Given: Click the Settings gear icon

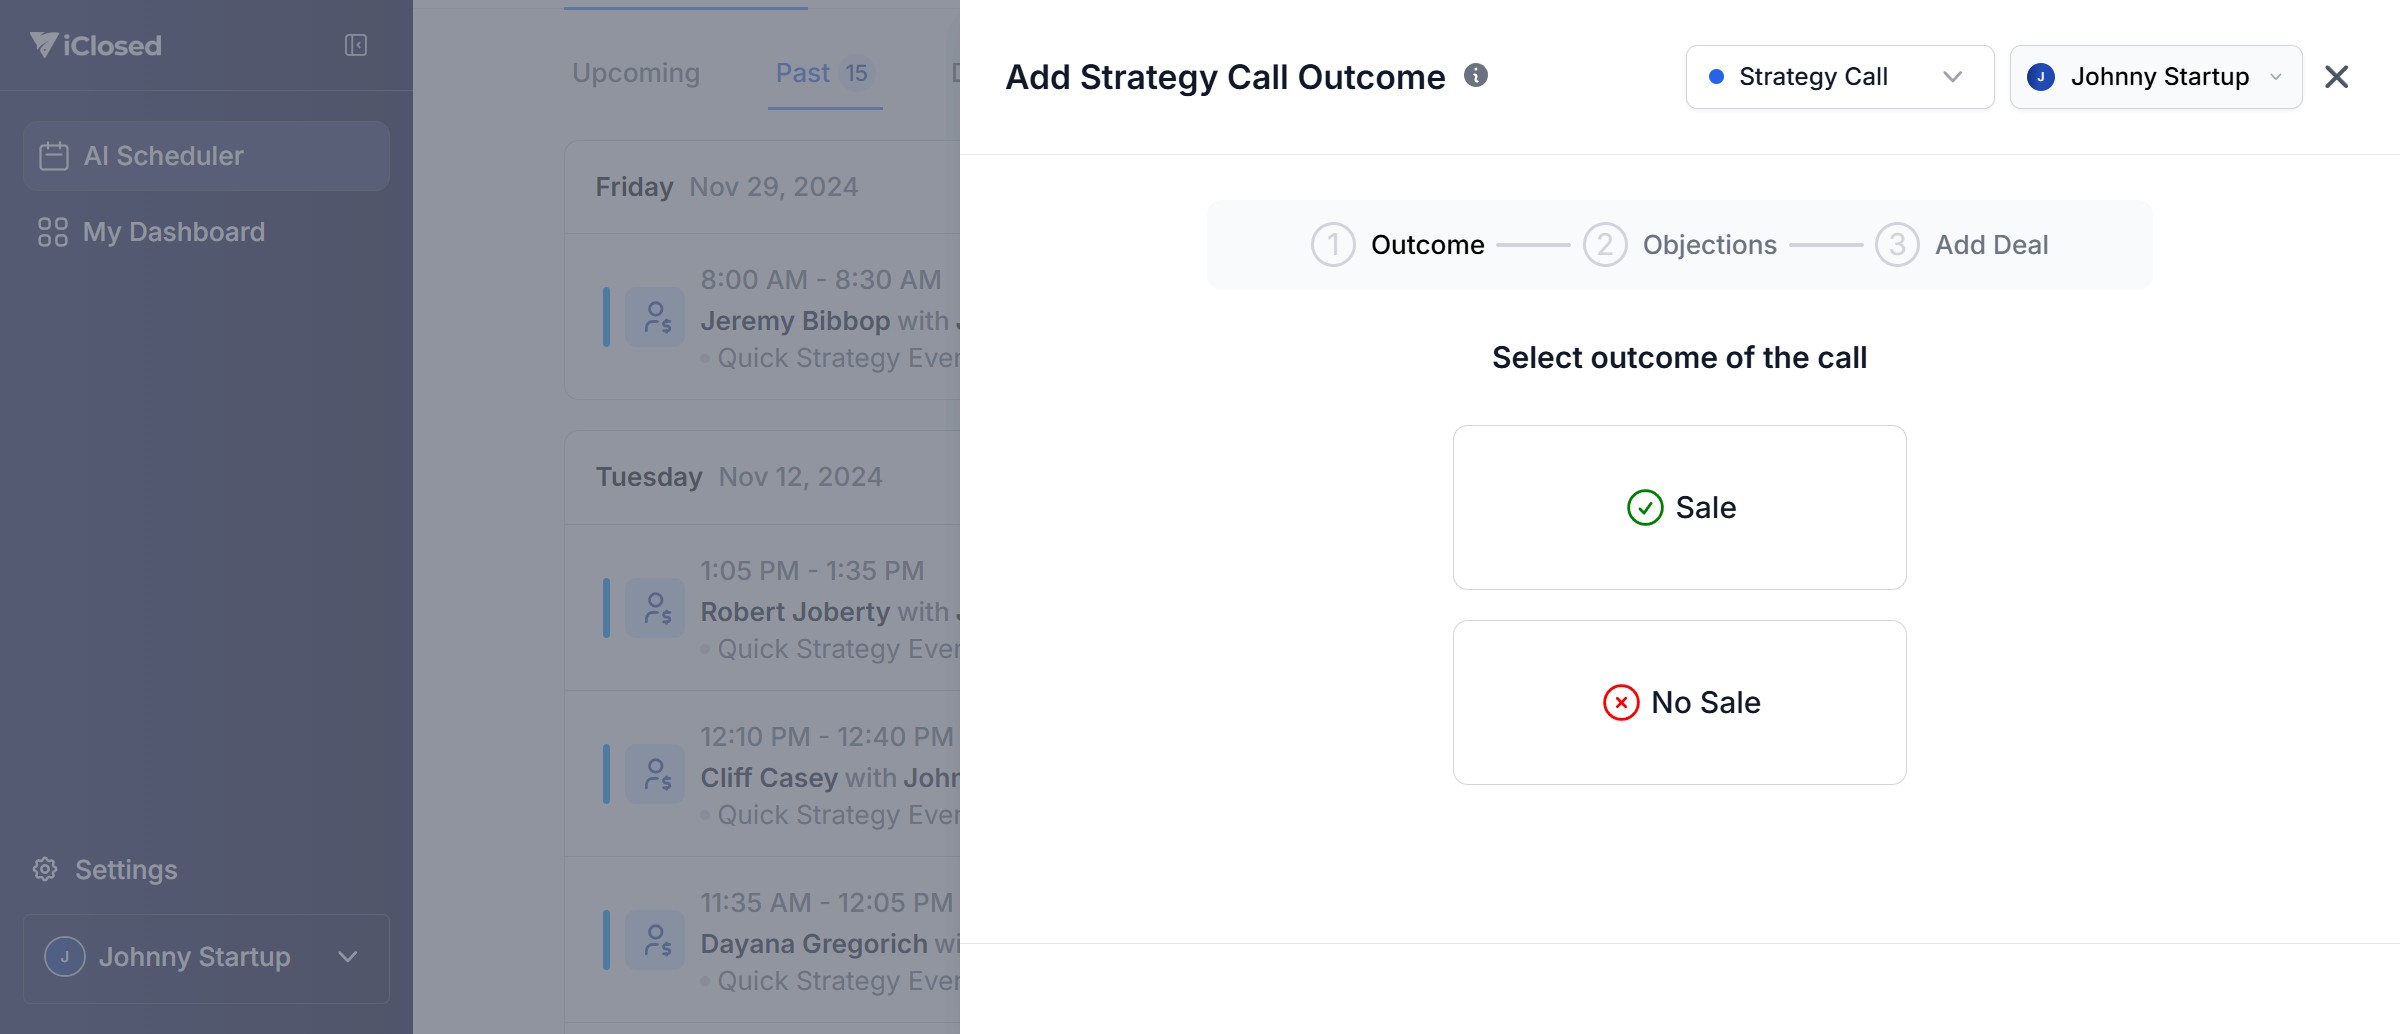Looking at the screenshot, I should [x=45, y=869].
